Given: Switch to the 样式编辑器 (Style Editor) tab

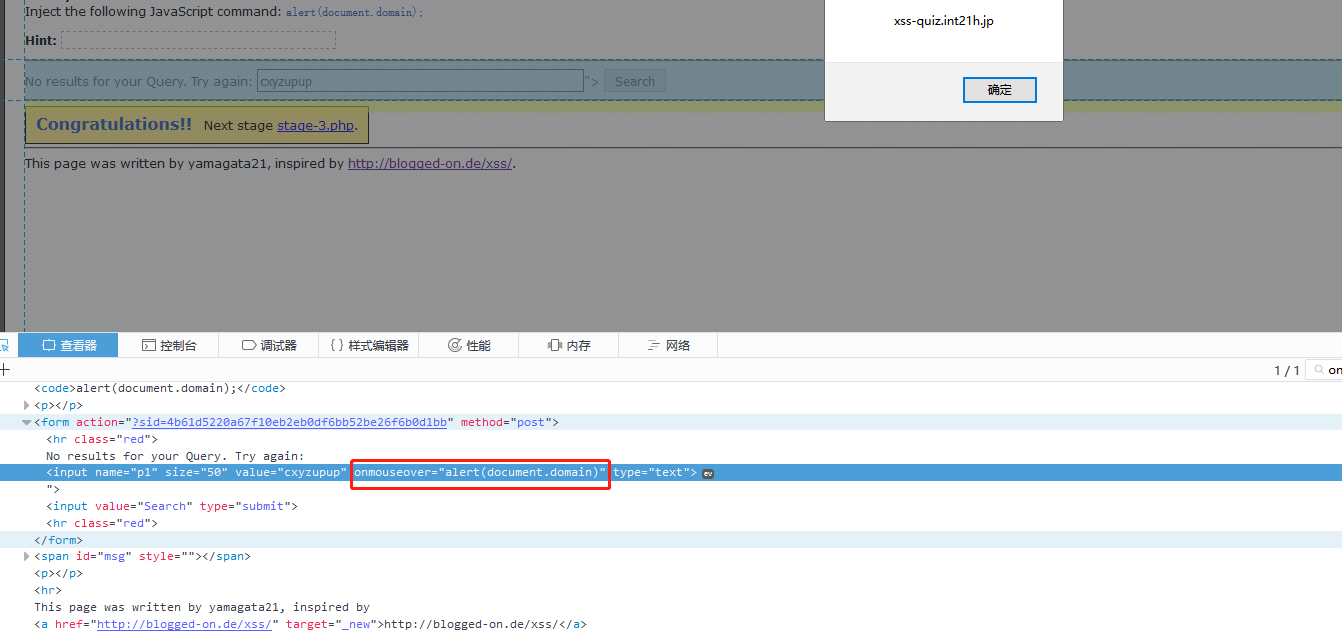Looking at the screenshot, I should click(x=368, y=344).
